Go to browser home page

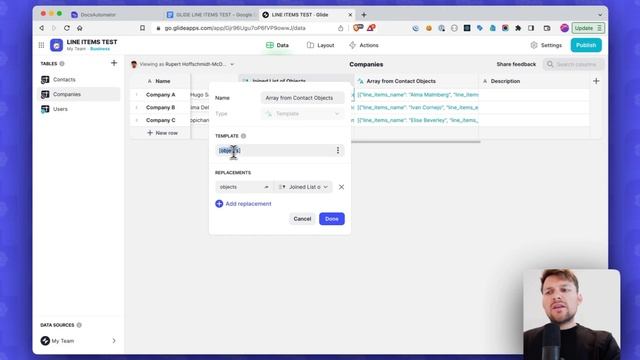[x=80, y=28]
